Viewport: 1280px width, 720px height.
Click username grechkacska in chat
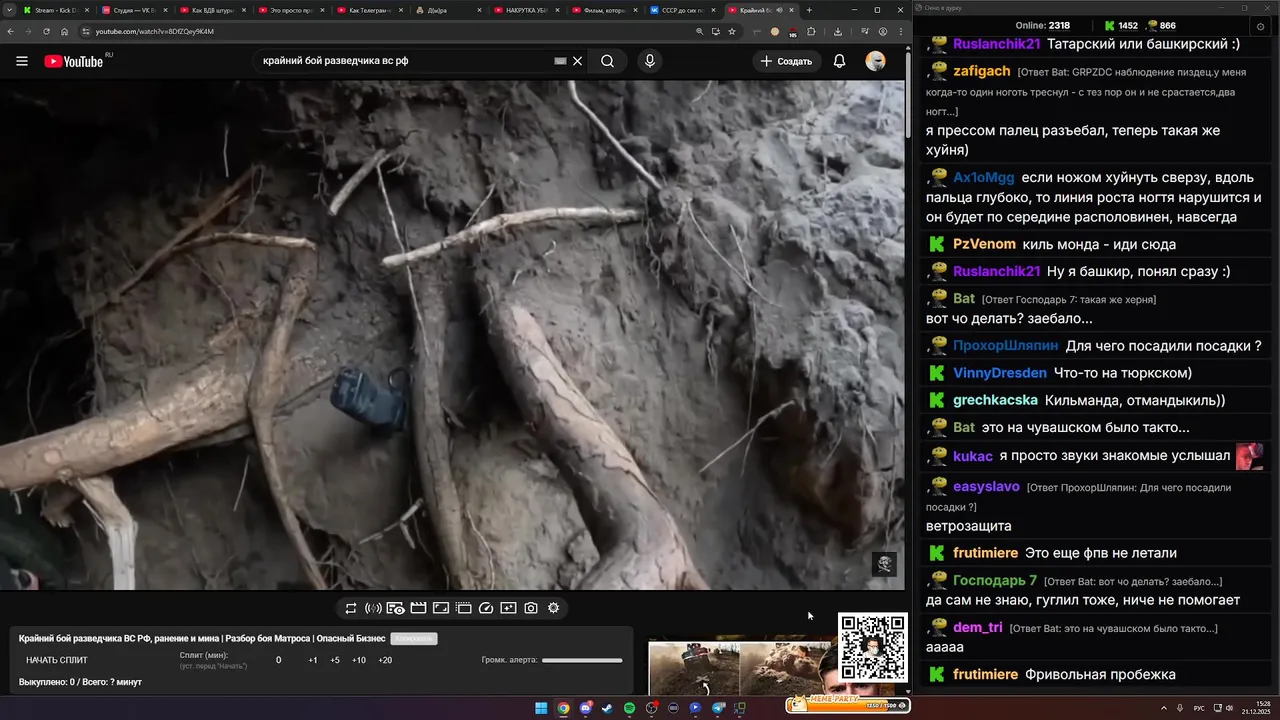pos(995,400)
